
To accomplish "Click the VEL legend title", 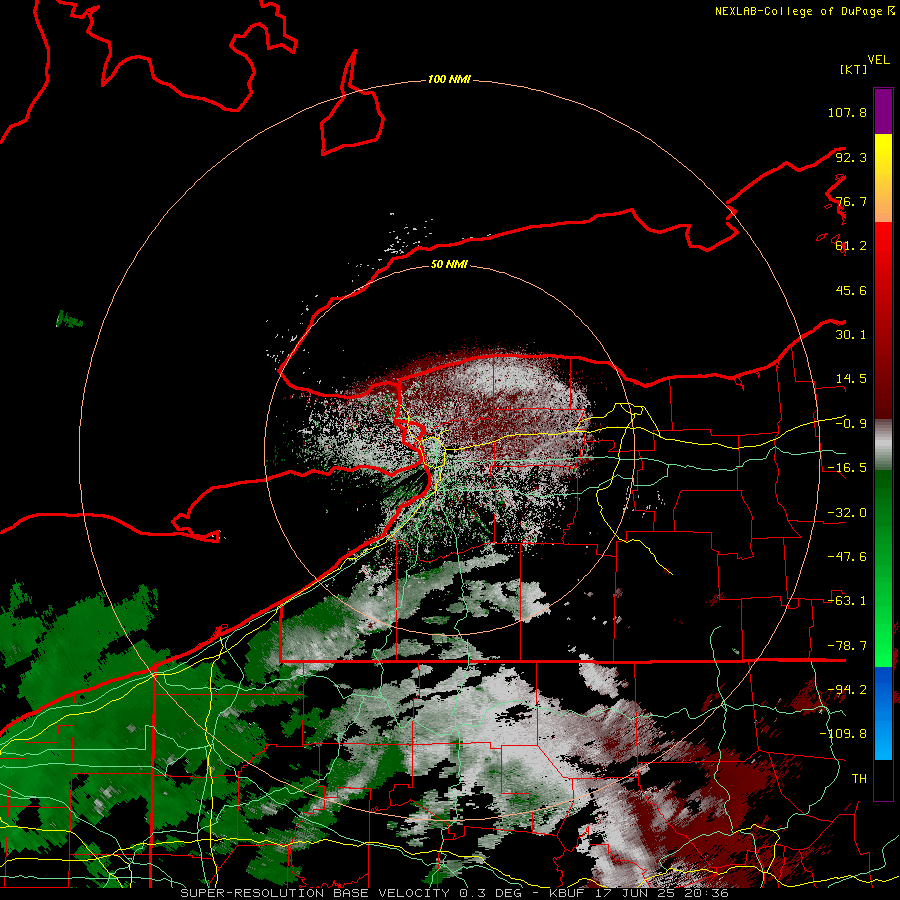I will coord(878,60).
